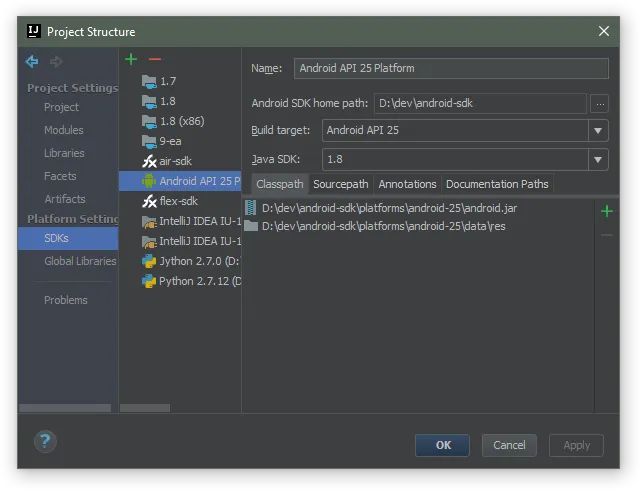Click the Python icon beside Python 2.7.12
640x489 pixels.
149,281
